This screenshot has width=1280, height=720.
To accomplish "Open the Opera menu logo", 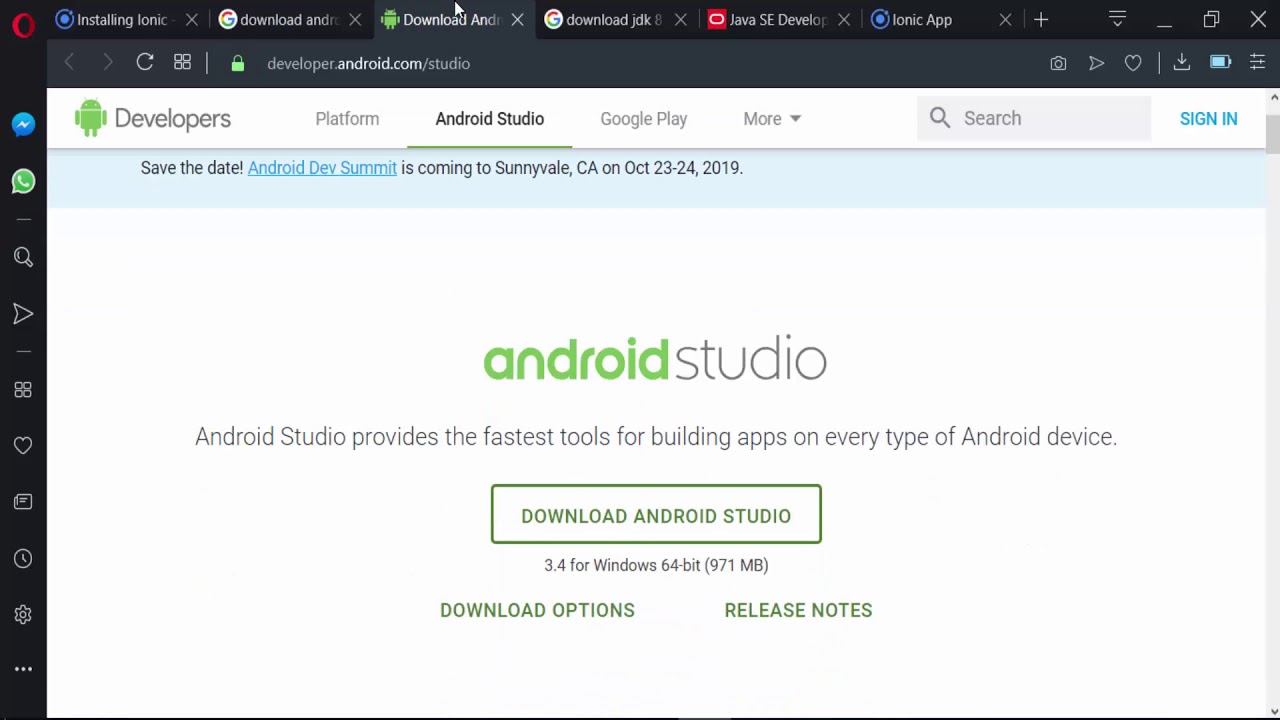I will [x=23, y=23].
